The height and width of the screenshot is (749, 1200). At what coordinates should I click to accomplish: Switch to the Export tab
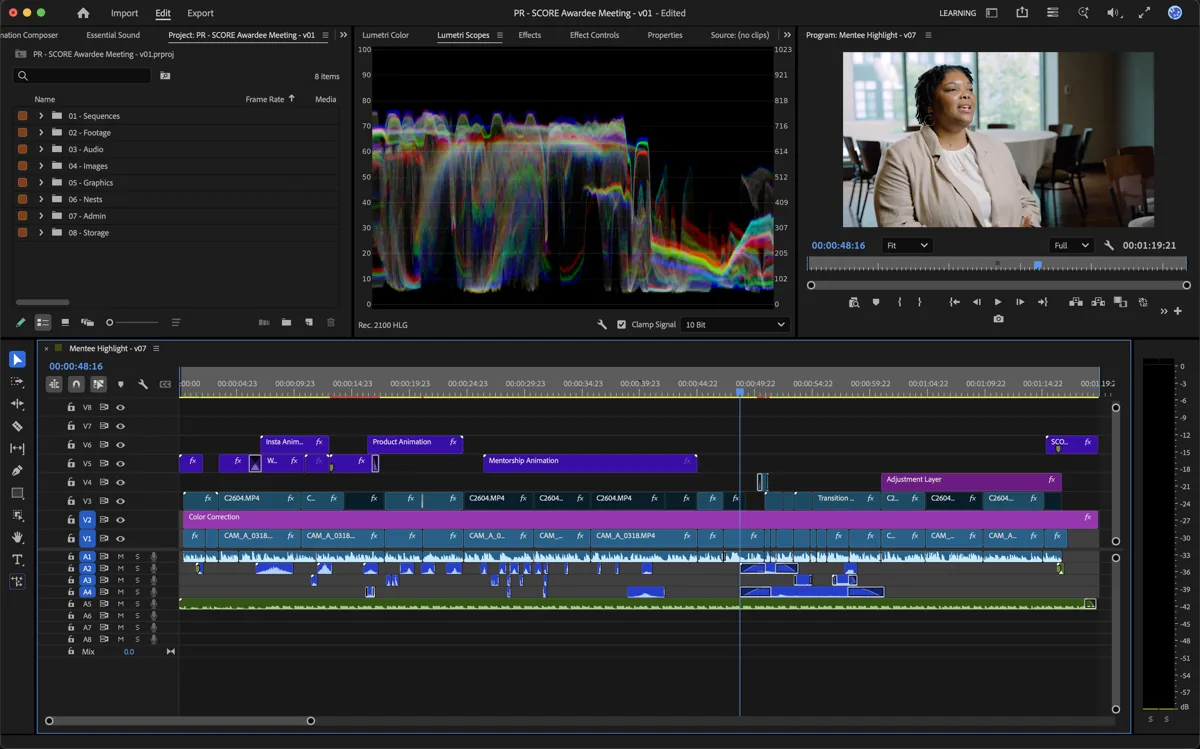200,13
